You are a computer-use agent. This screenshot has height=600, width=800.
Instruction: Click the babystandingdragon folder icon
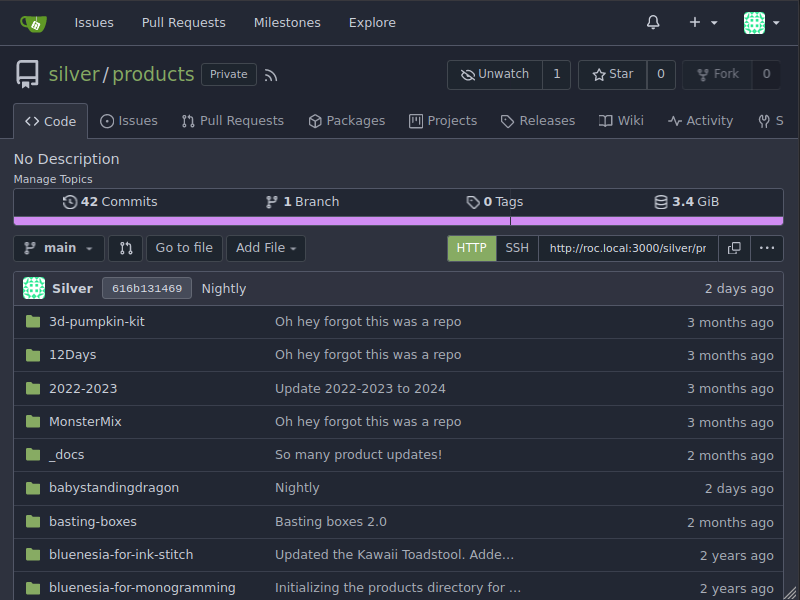33,488
